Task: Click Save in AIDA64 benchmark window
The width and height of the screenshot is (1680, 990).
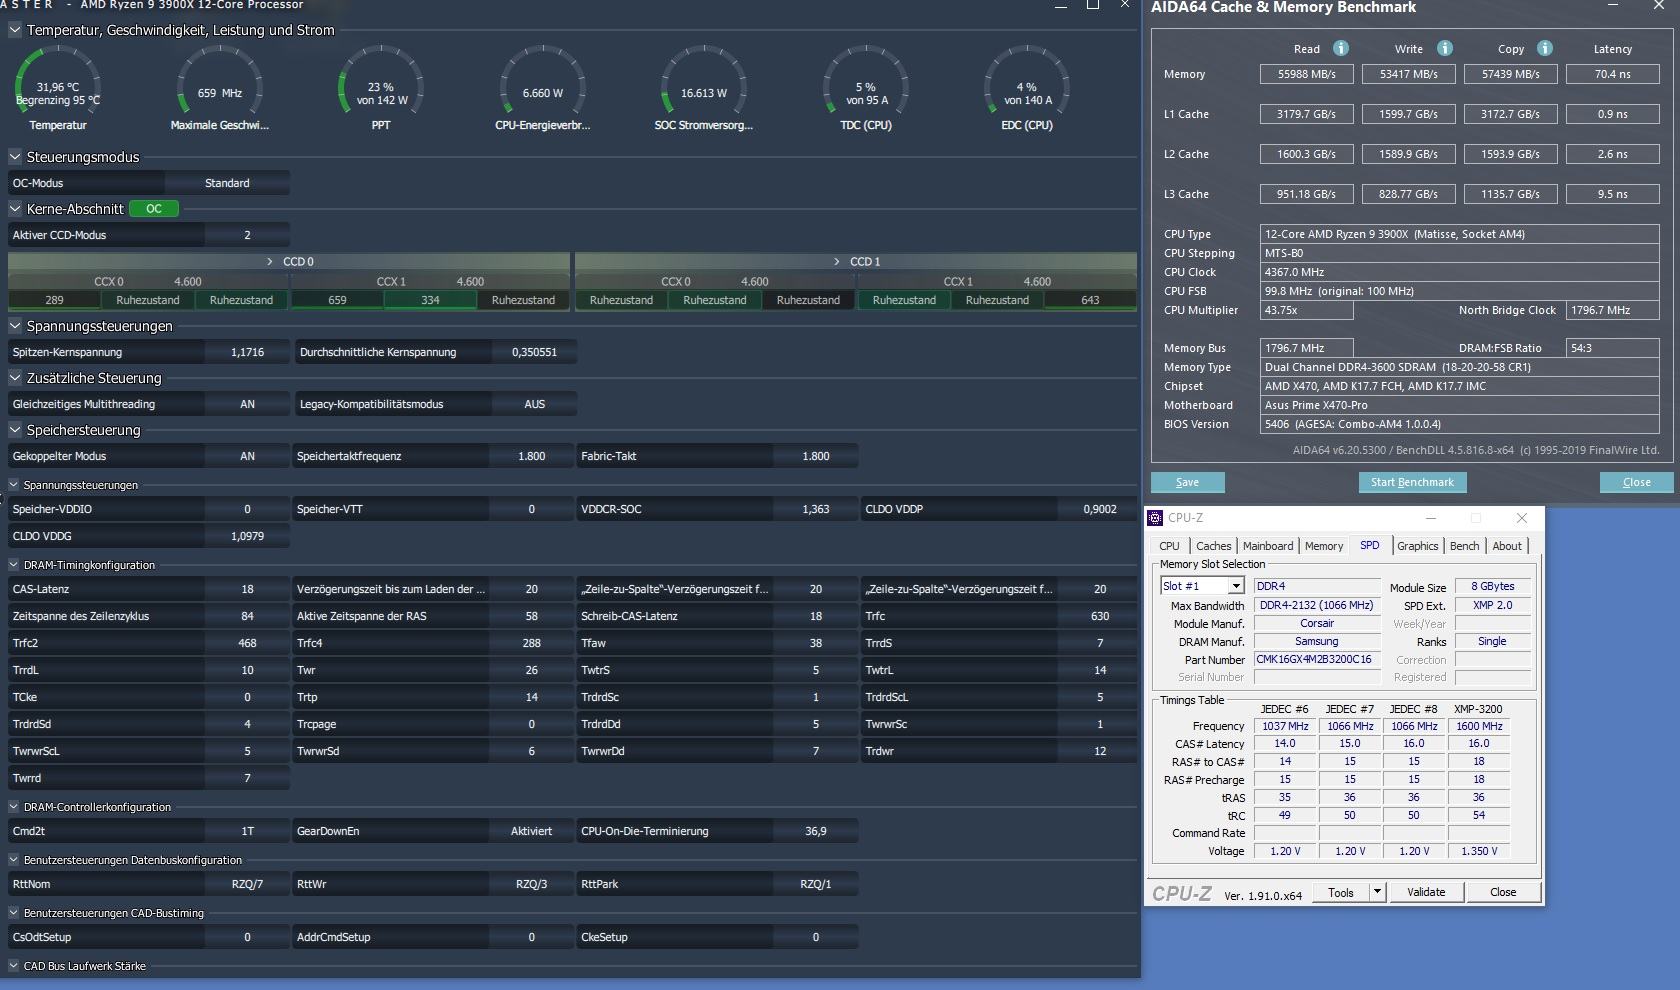Action: pos(1187,482)
